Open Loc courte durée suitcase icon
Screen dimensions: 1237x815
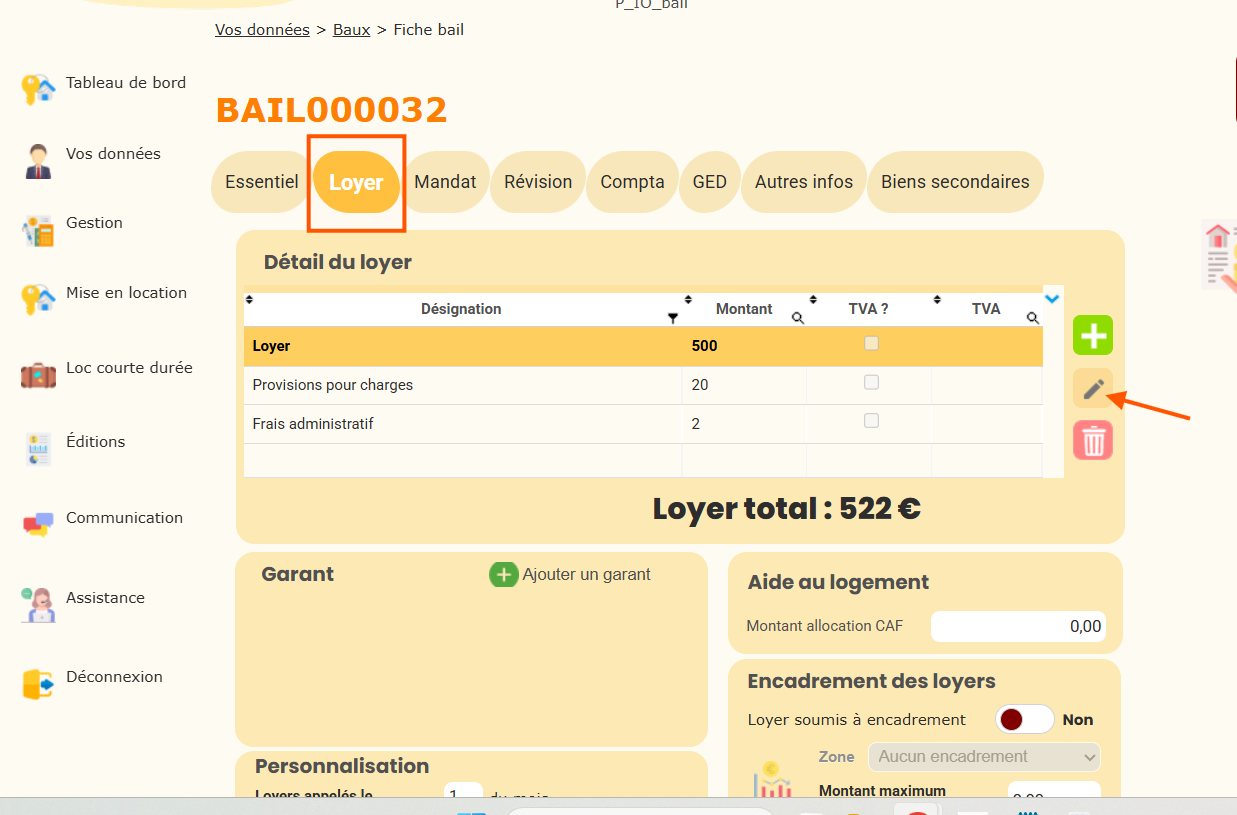(38, 375)
